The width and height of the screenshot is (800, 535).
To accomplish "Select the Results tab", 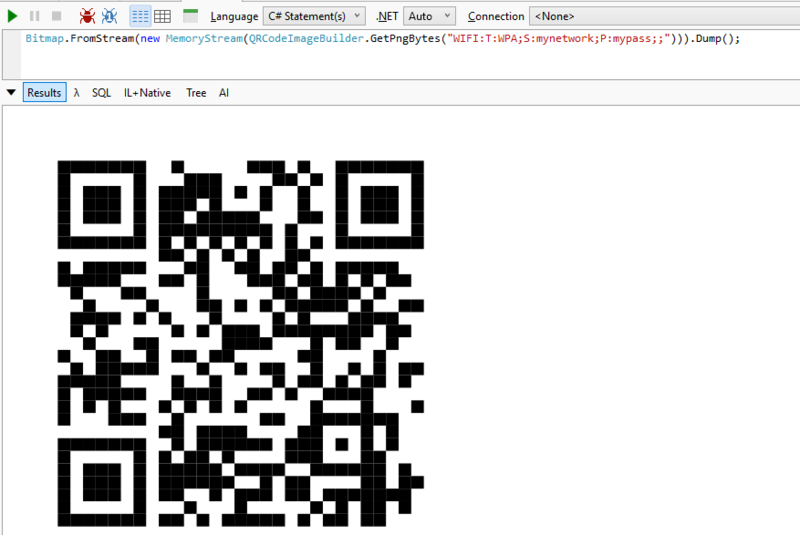I will click(44, 92).
